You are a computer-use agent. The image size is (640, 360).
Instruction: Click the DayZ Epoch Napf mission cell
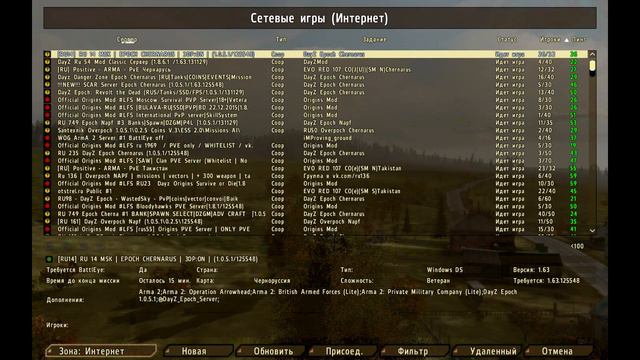point(327,123)
